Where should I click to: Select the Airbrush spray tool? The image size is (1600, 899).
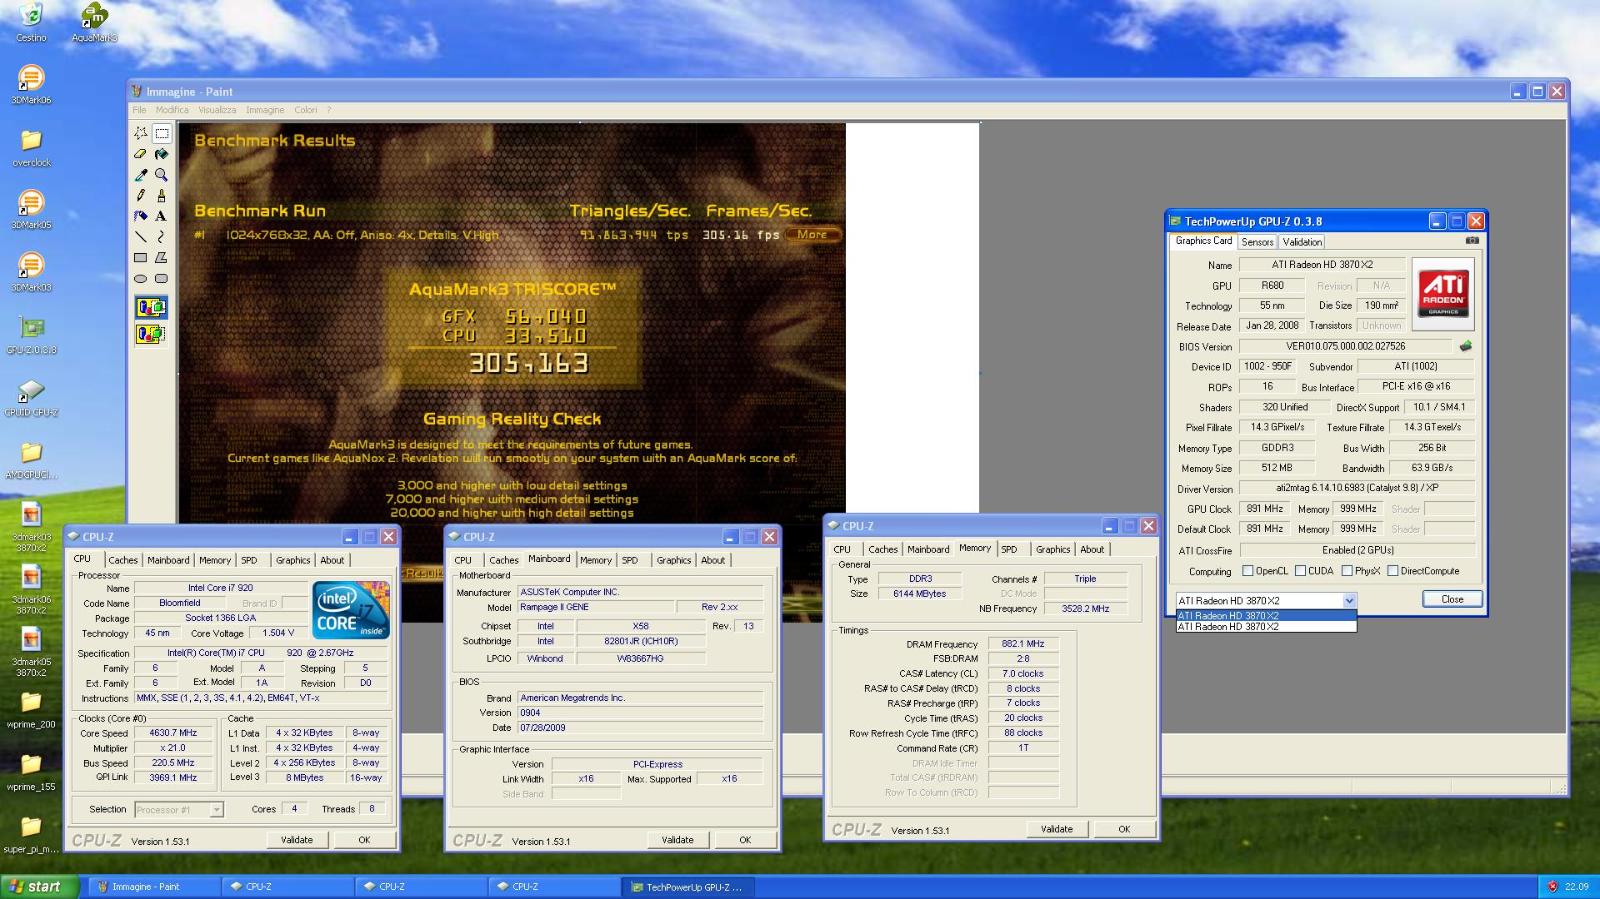pos(141,216)
